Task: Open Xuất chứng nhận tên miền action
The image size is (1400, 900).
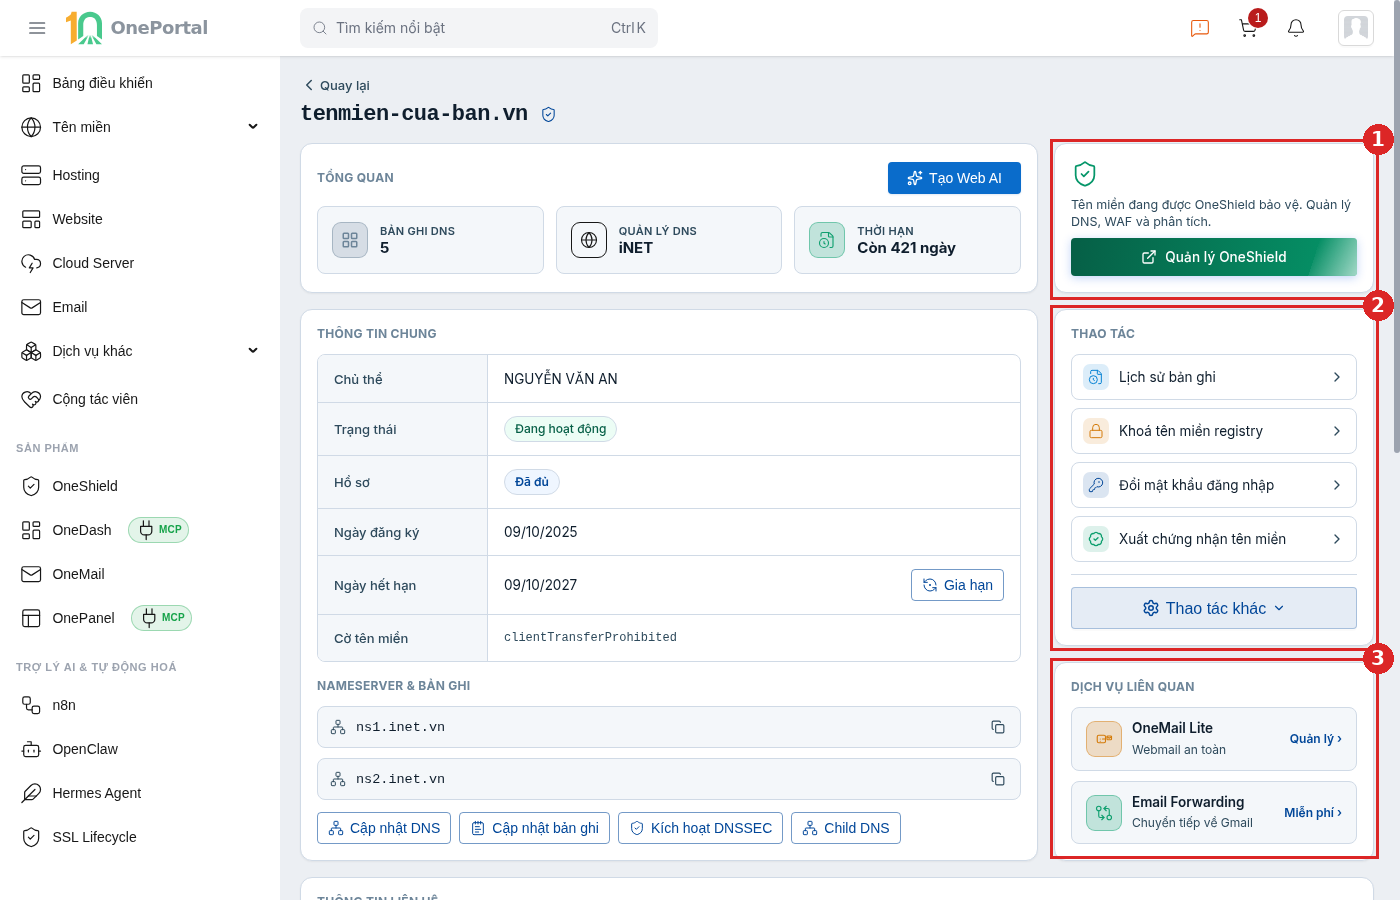Action: [1214, 539]
